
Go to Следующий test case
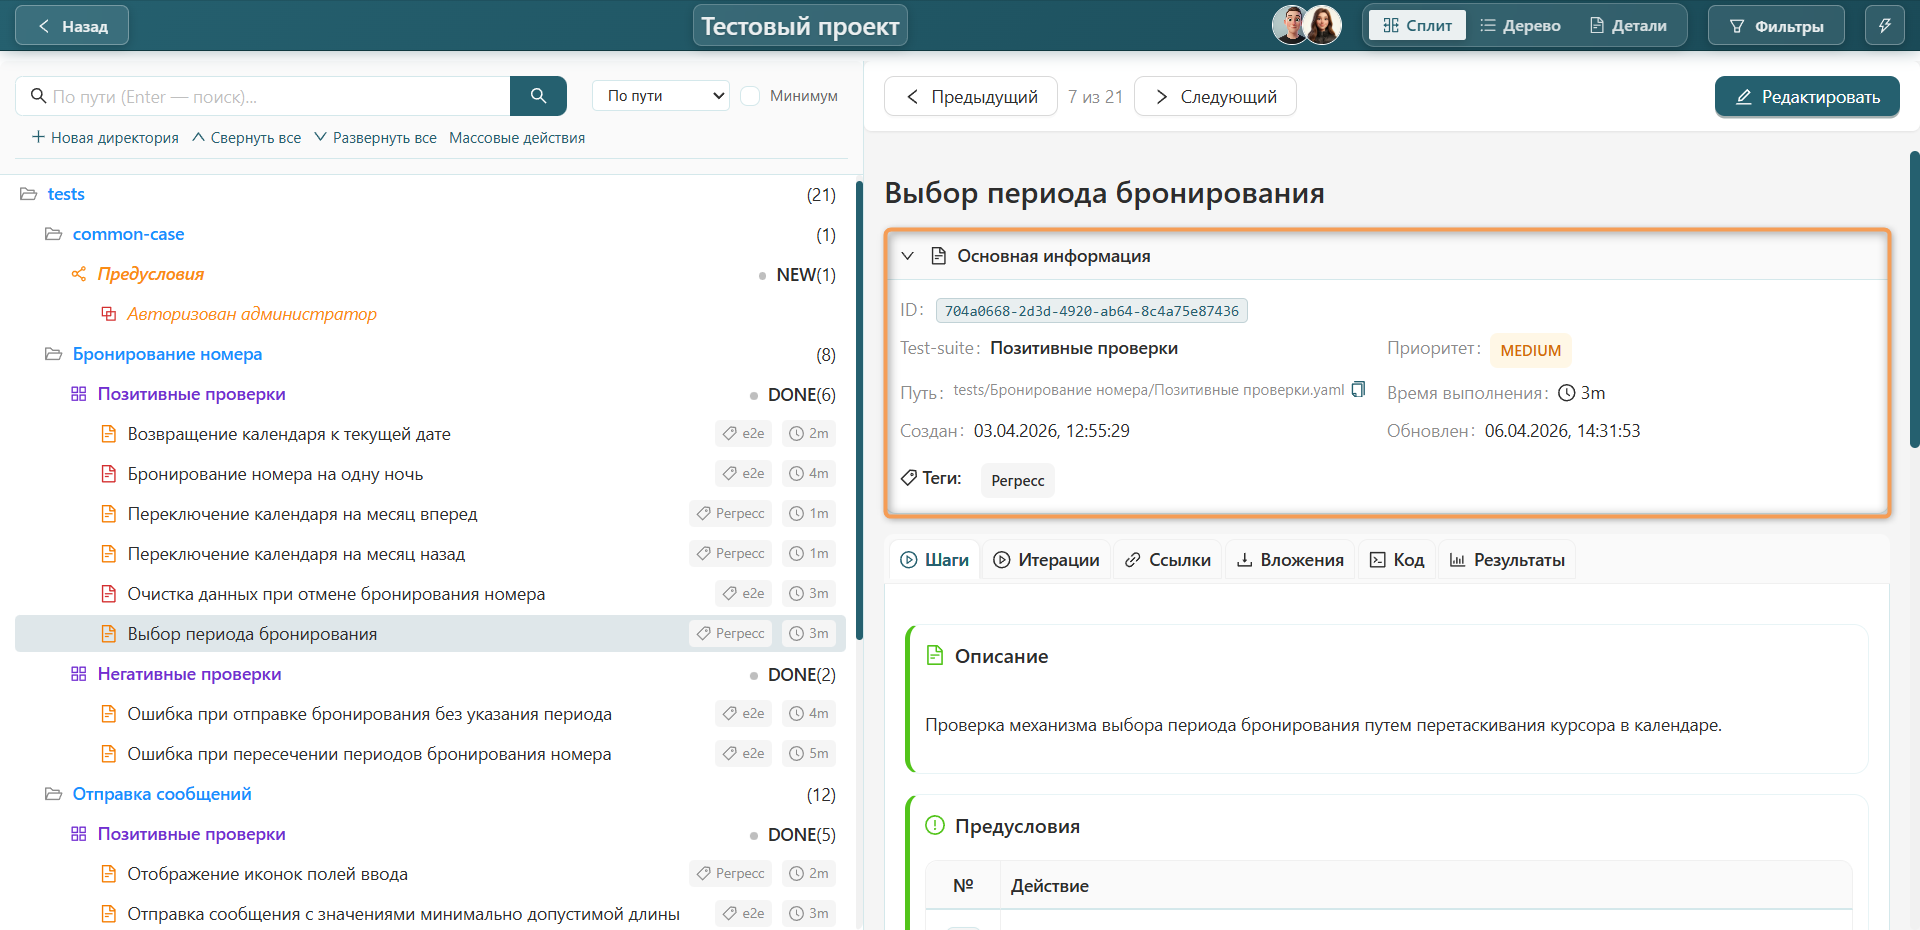click(x=1215, y=96)
